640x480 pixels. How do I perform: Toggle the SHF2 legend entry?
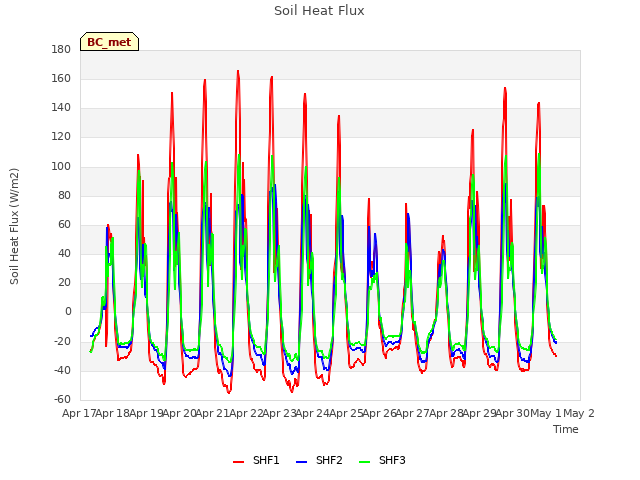(319, 460)
